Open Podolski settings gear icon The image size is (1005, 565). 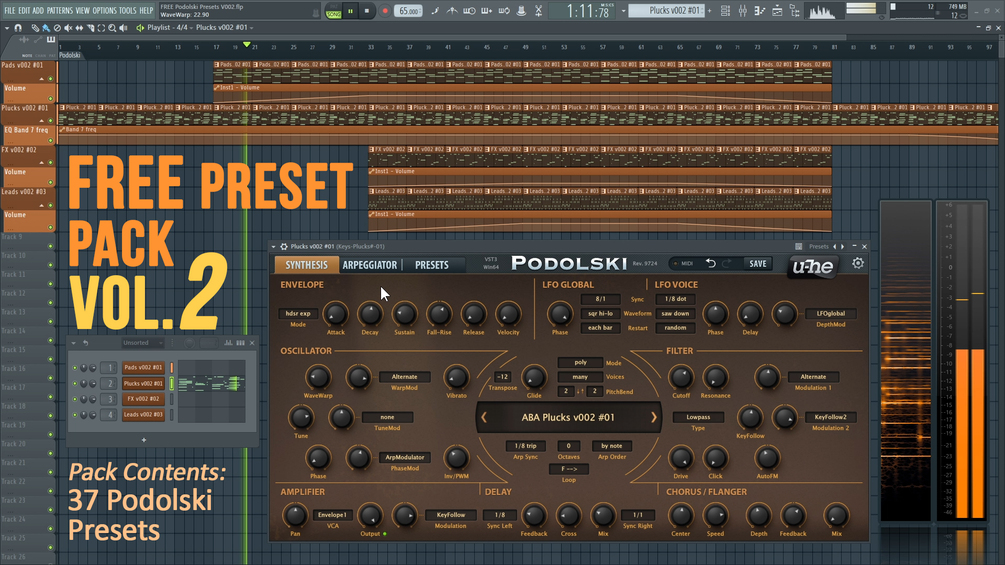click(858, 263)
